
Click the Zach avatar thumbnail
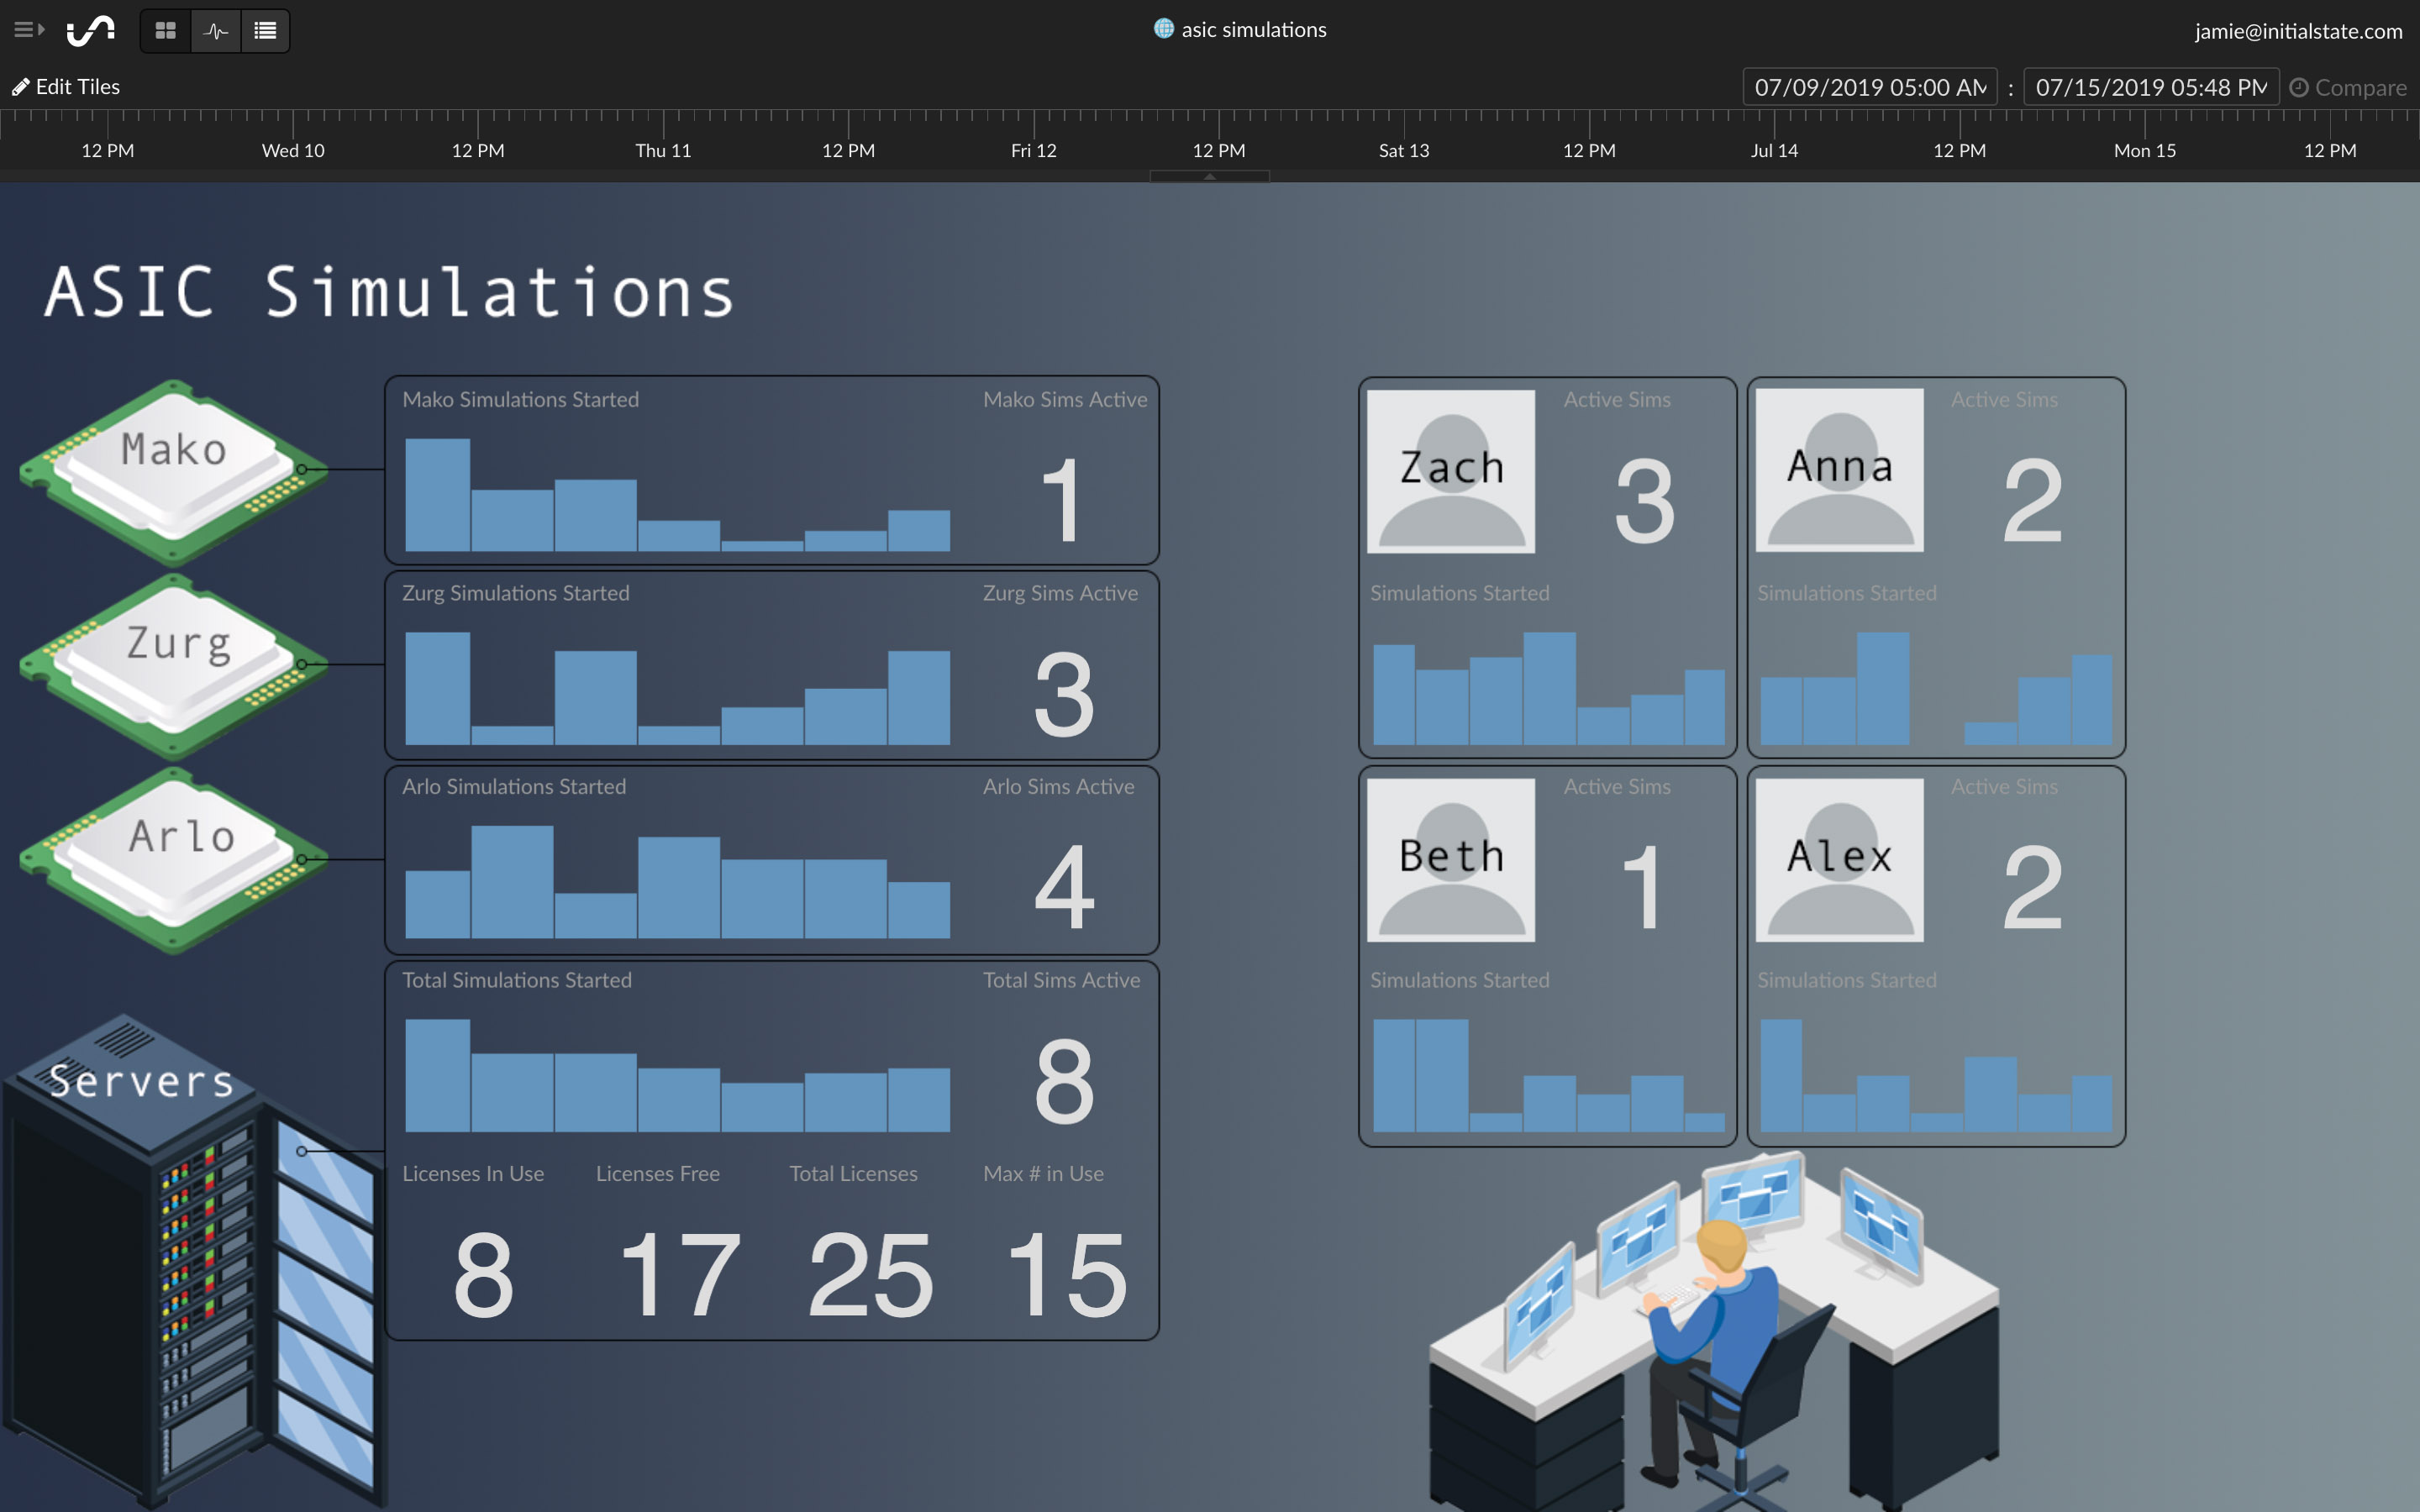1450,470
